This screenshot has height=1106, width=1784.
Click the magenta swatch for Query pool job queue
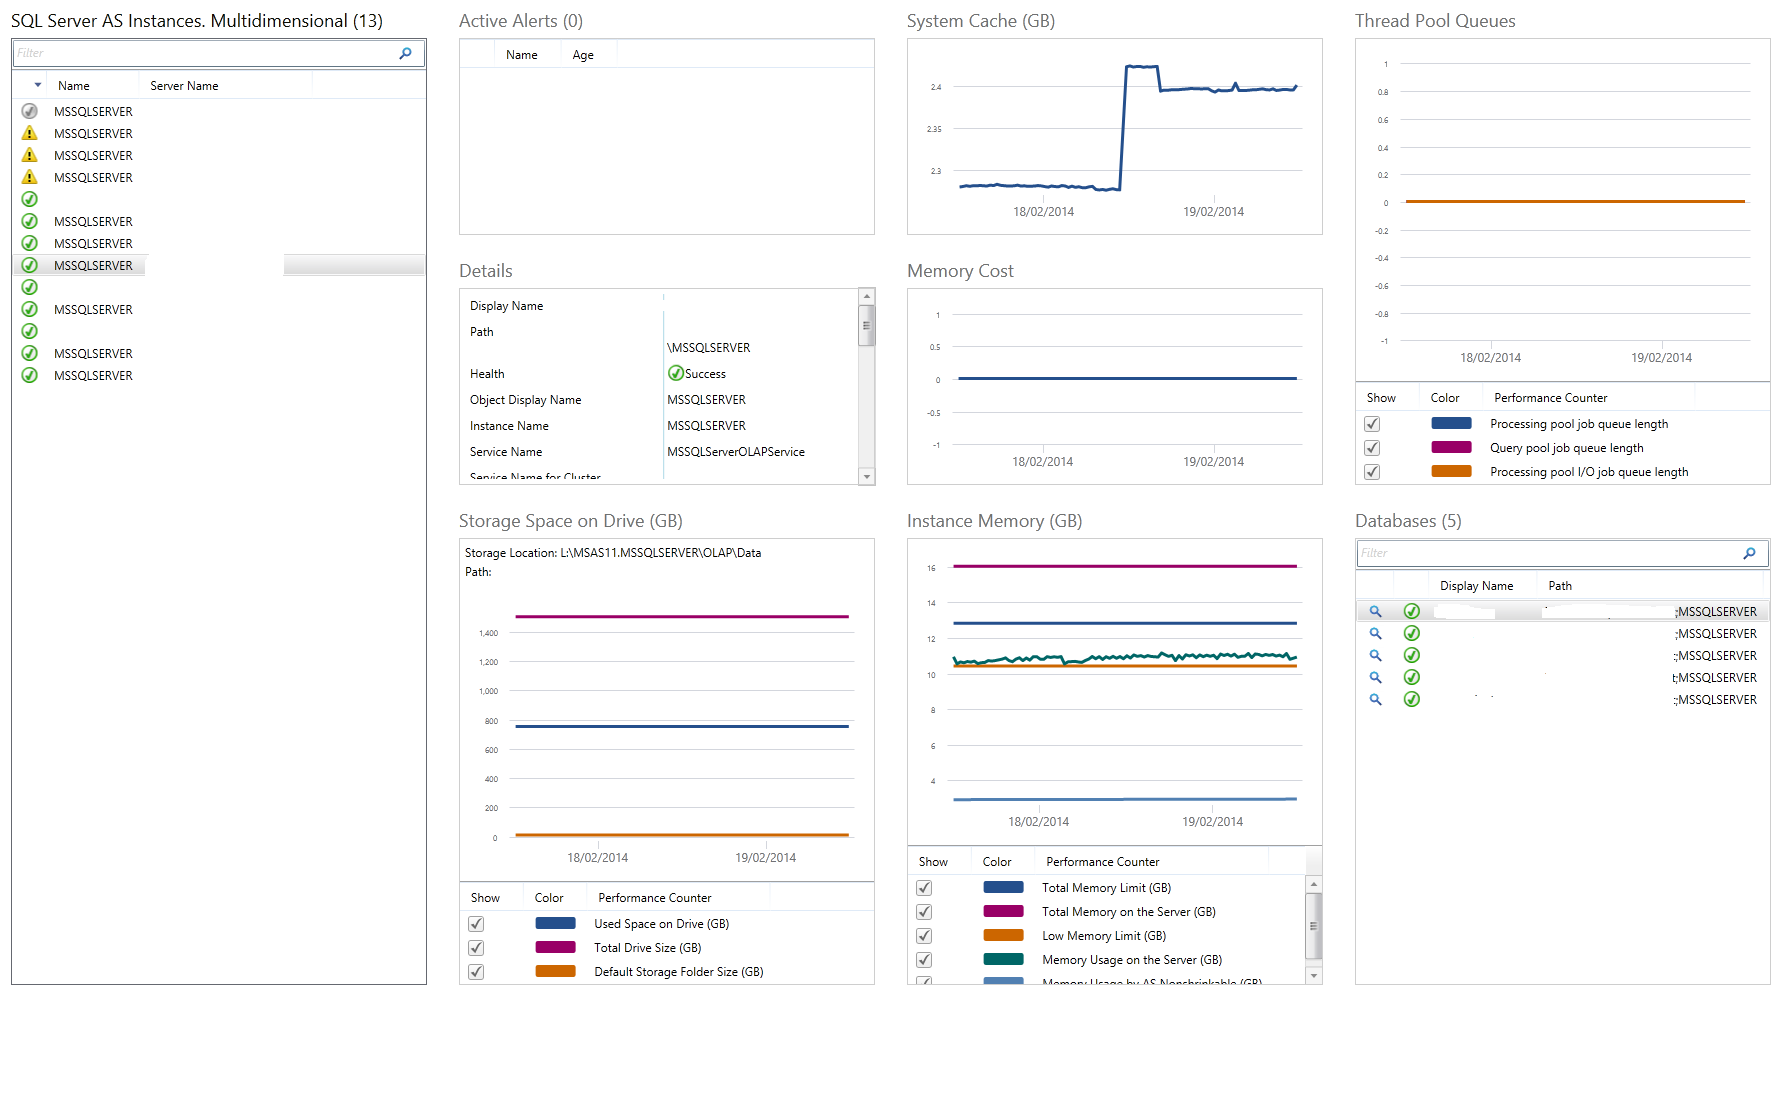(1451, 447)
